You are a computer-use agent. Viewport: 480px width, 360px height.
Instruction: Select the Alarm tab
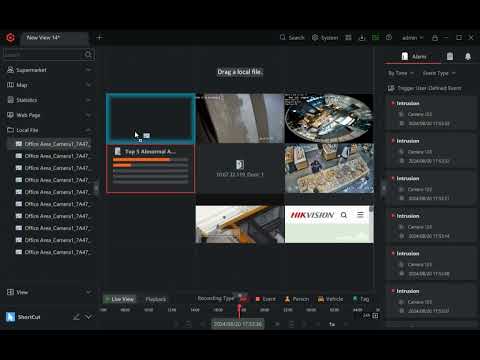[414, 56]
